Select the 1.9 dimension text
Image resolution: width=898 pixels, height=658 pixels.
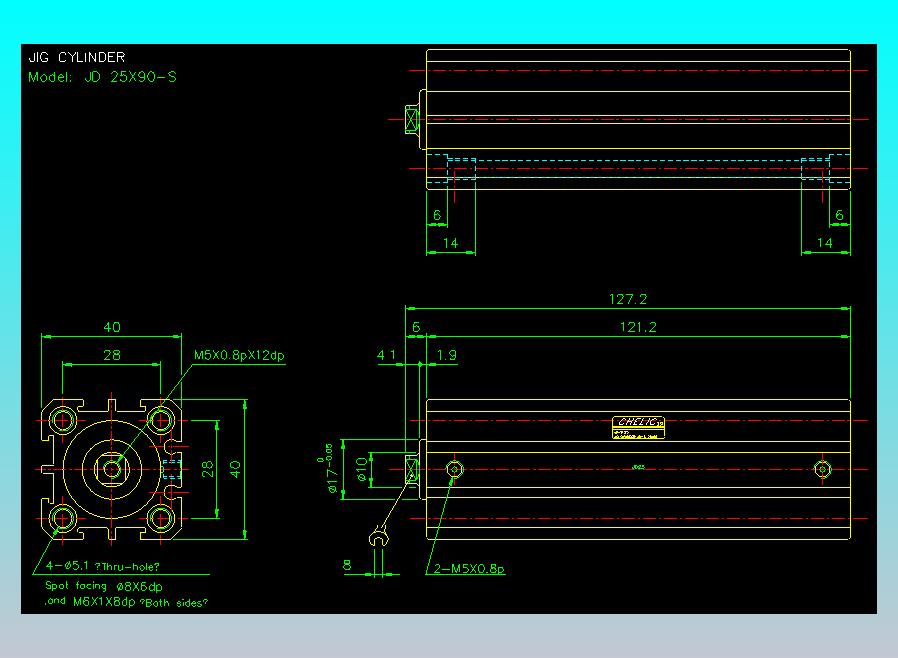(x=446, y=355)
